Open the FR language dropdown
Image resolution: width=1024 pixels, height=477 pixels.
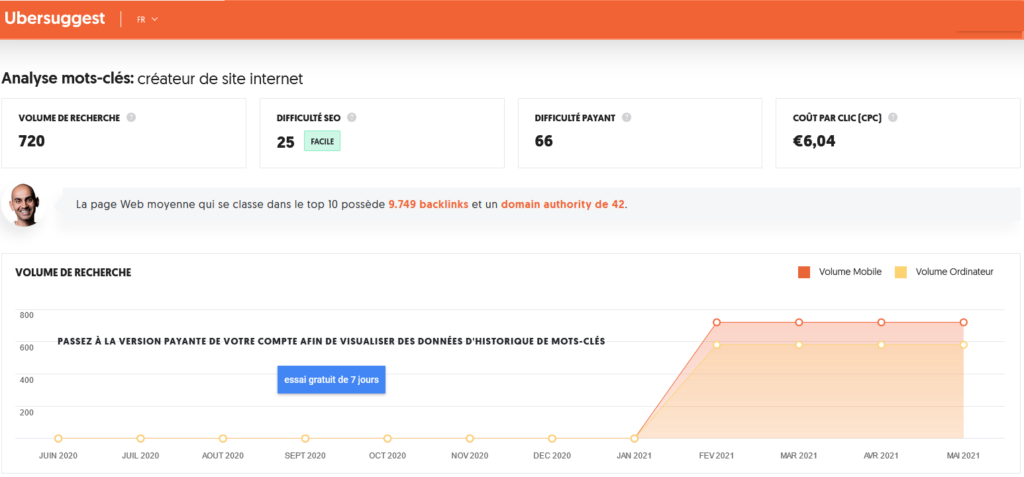pyautogui.click(x=148, y=20)
